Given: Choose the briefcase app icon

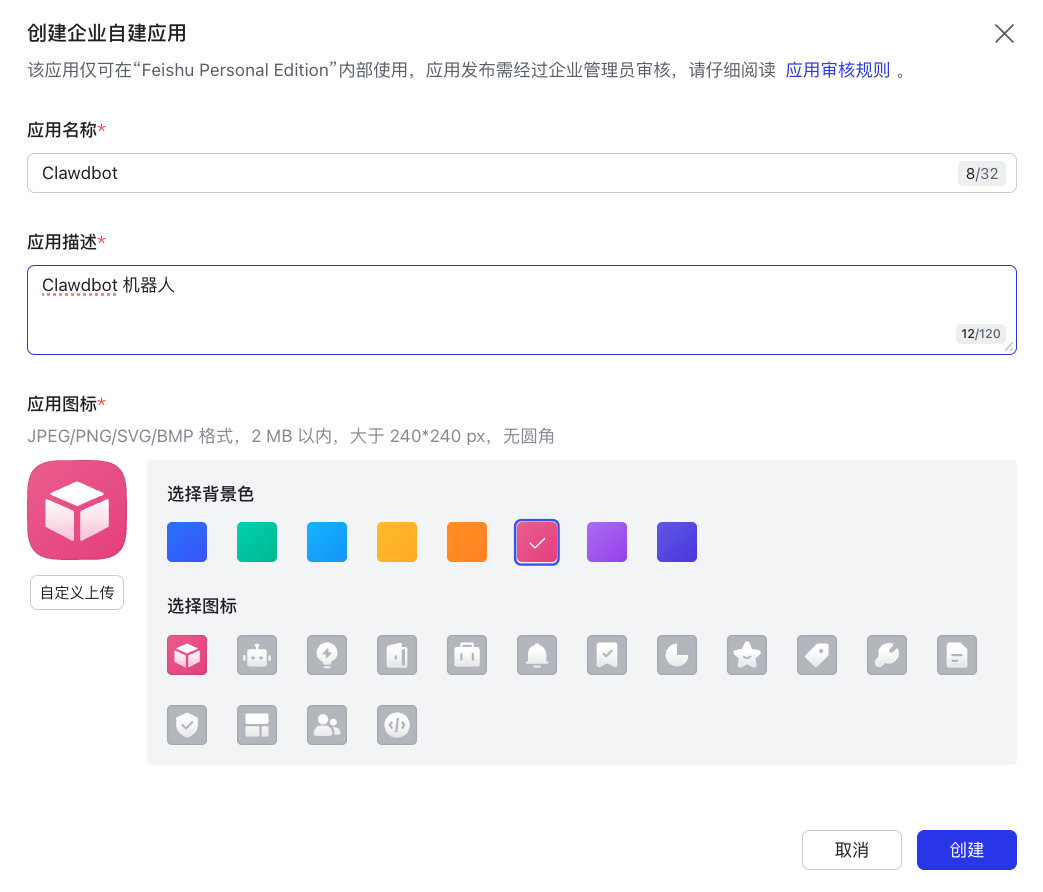Looking at the screenshot, I should tap(467, 655).
